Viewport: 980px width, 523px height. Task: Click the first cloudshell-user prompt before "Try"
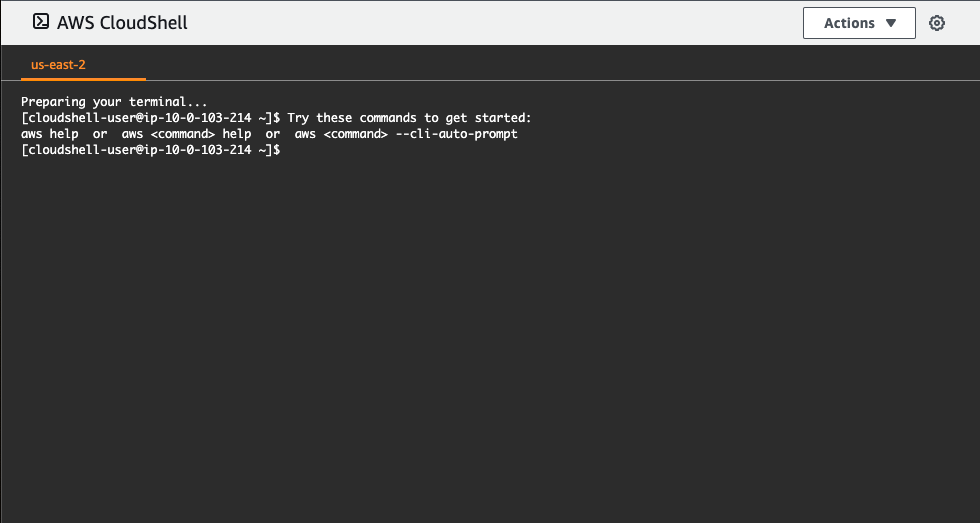coord(151,117)
